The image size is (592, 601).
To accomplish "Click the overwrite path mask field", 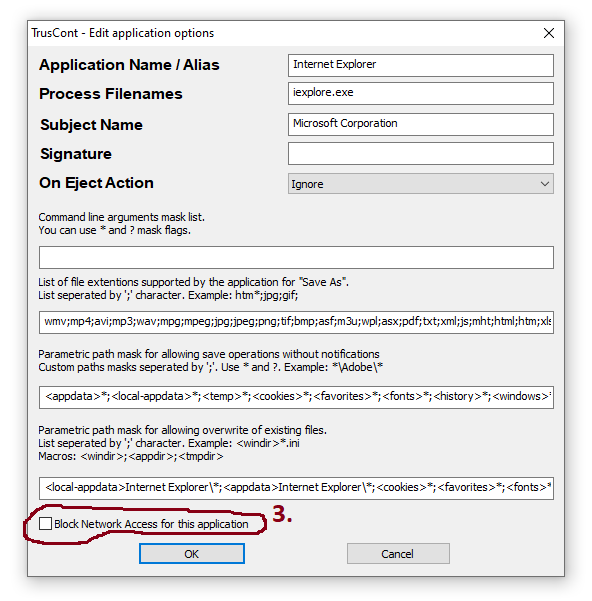I will (x=296, y=488).
